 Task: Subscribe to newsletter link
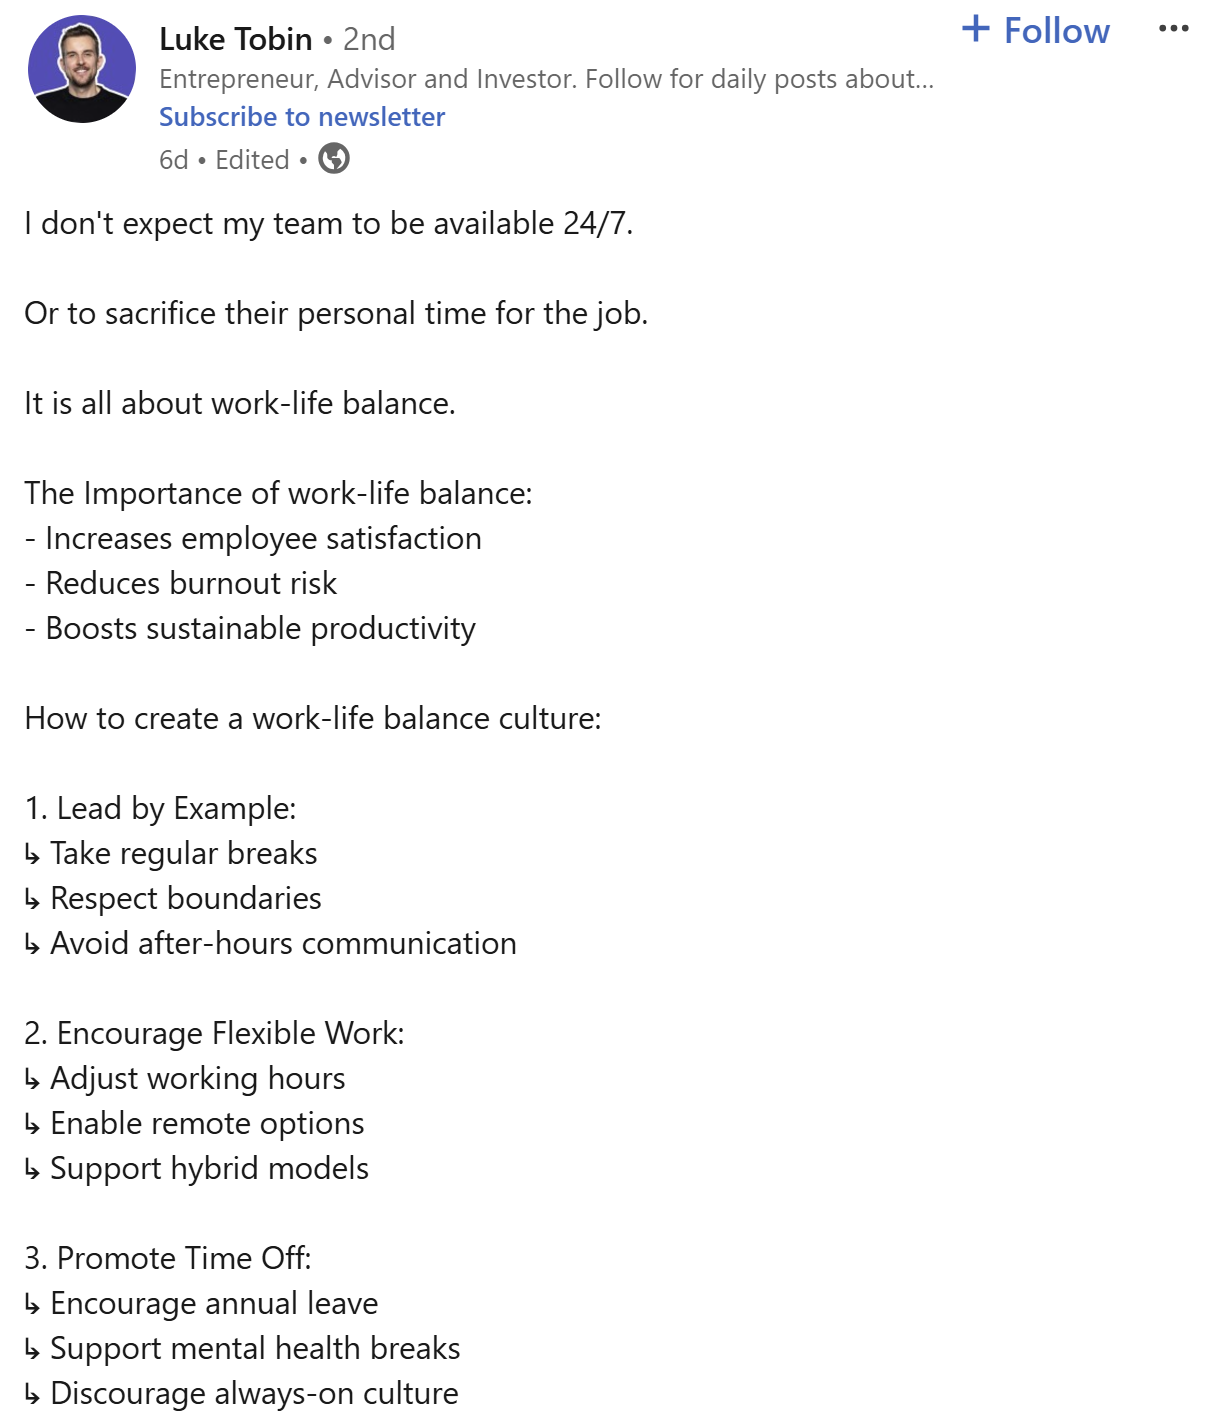click(x=302, y=117)
